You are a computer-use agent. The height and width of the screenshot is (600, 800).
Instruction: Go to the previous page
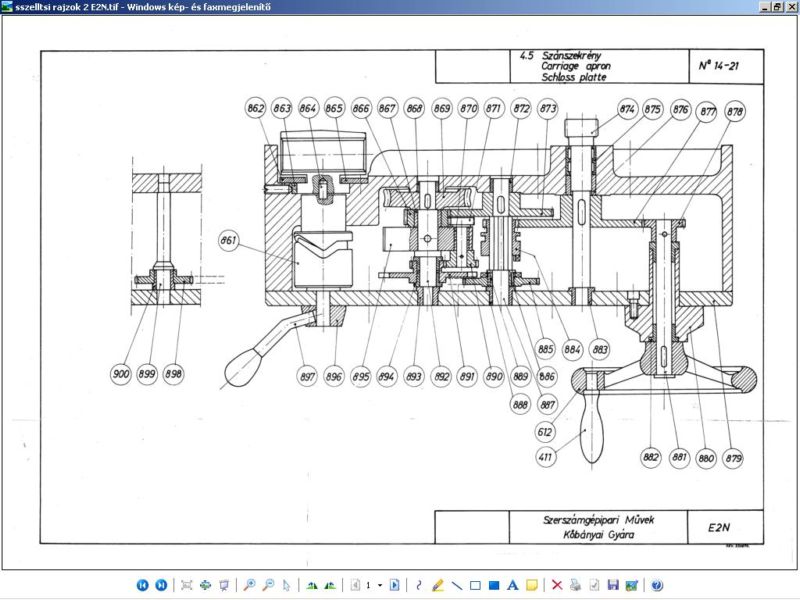(355, 585)
